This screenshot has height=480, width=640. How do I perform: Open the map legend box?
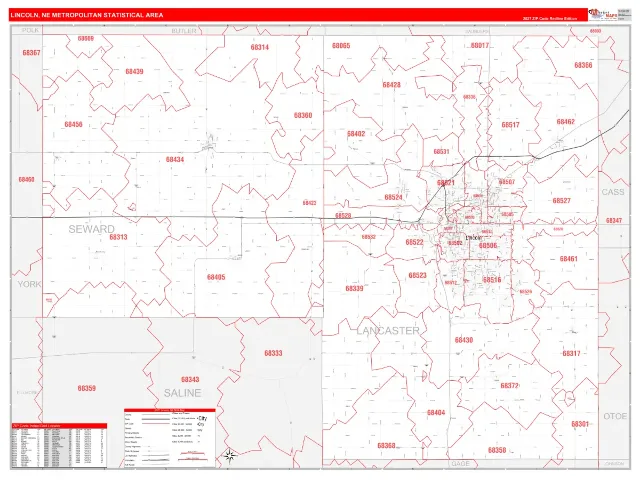point(170,438)
